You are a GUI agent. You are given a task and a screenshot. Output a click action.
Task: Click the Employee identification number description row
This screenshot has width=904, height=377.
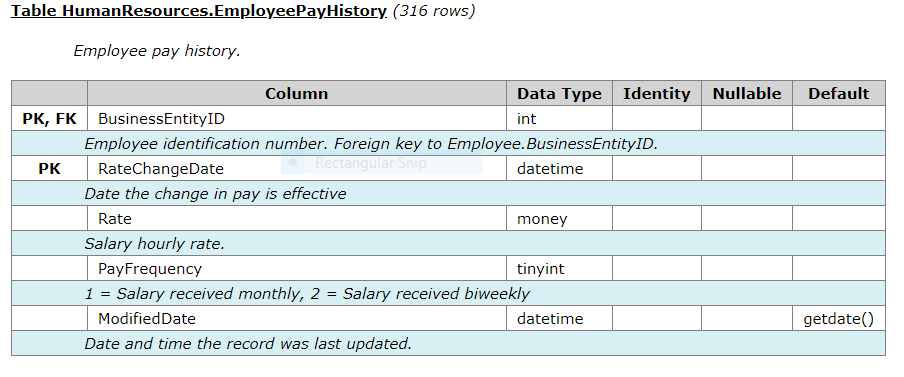(x=449, y=144)
